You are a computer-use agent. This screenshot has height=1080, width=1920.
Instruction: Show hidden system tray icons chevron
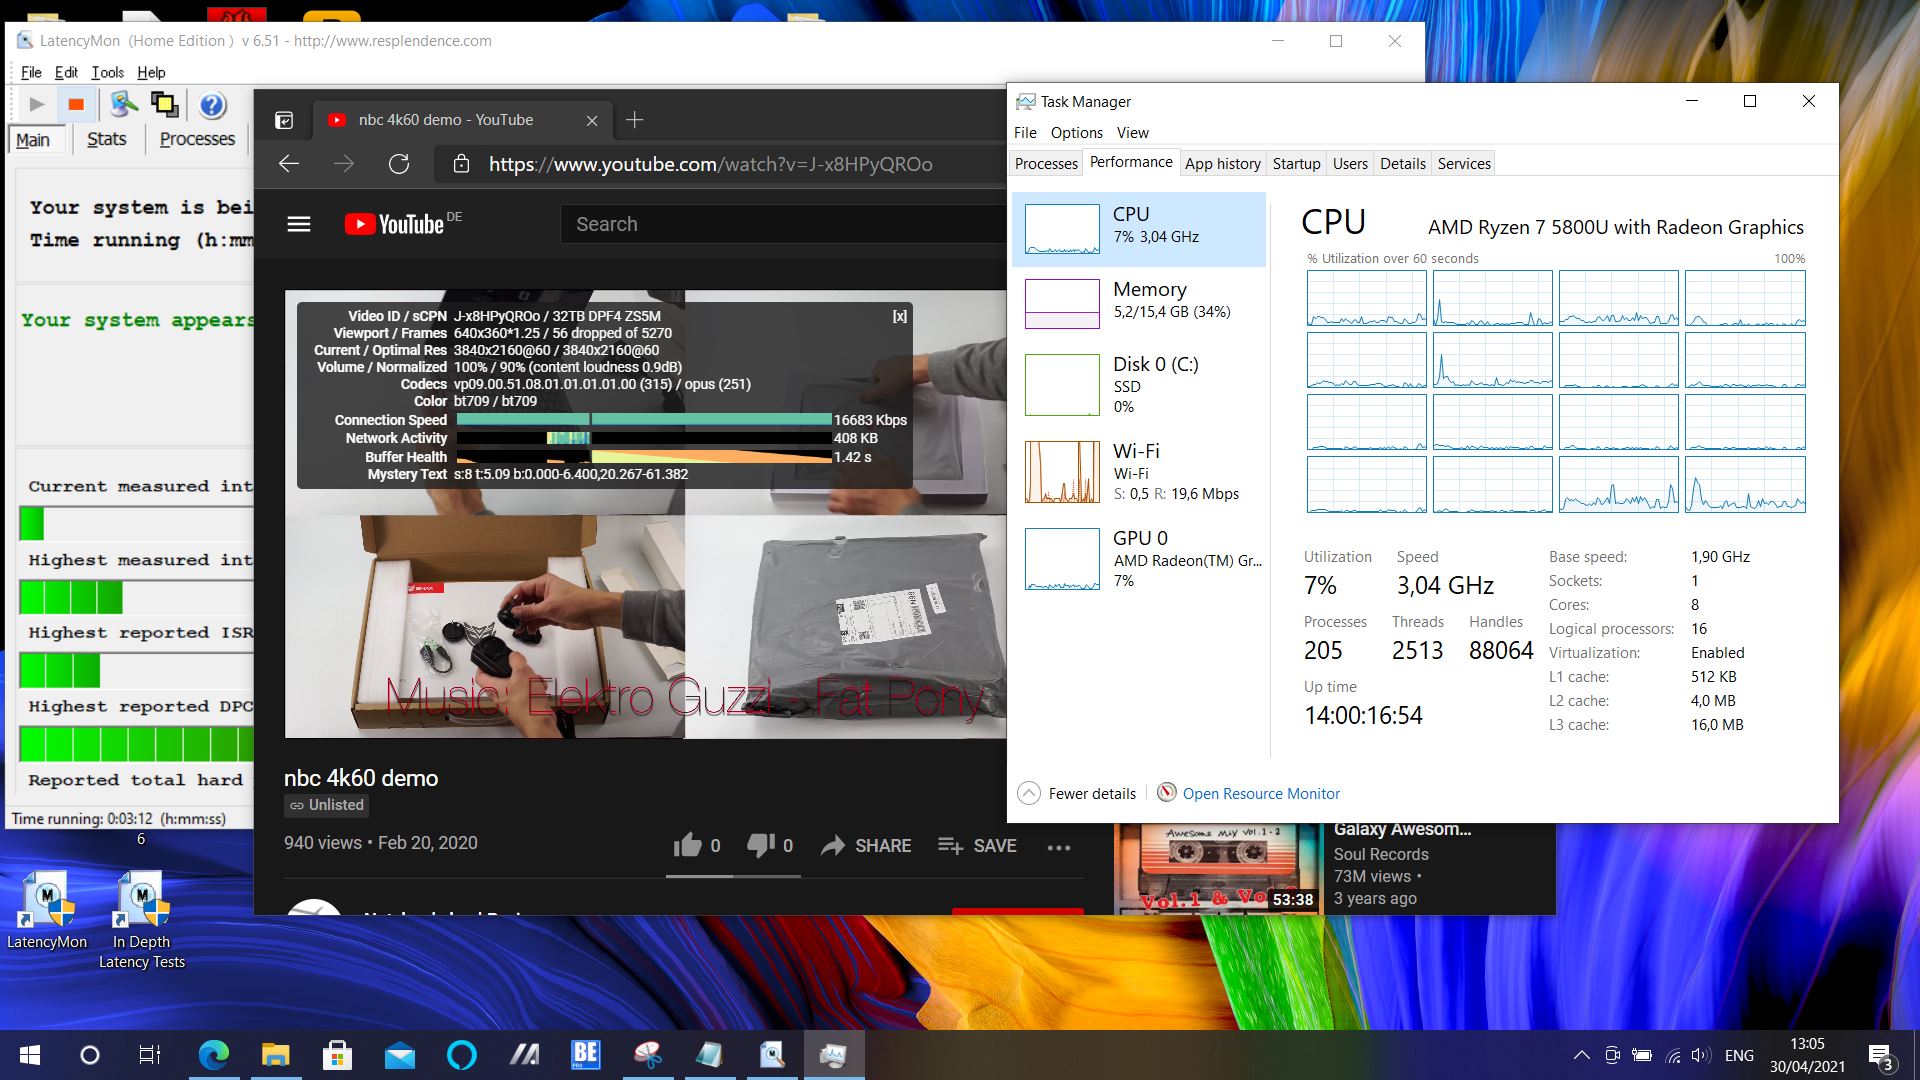coord(1581,1055)
